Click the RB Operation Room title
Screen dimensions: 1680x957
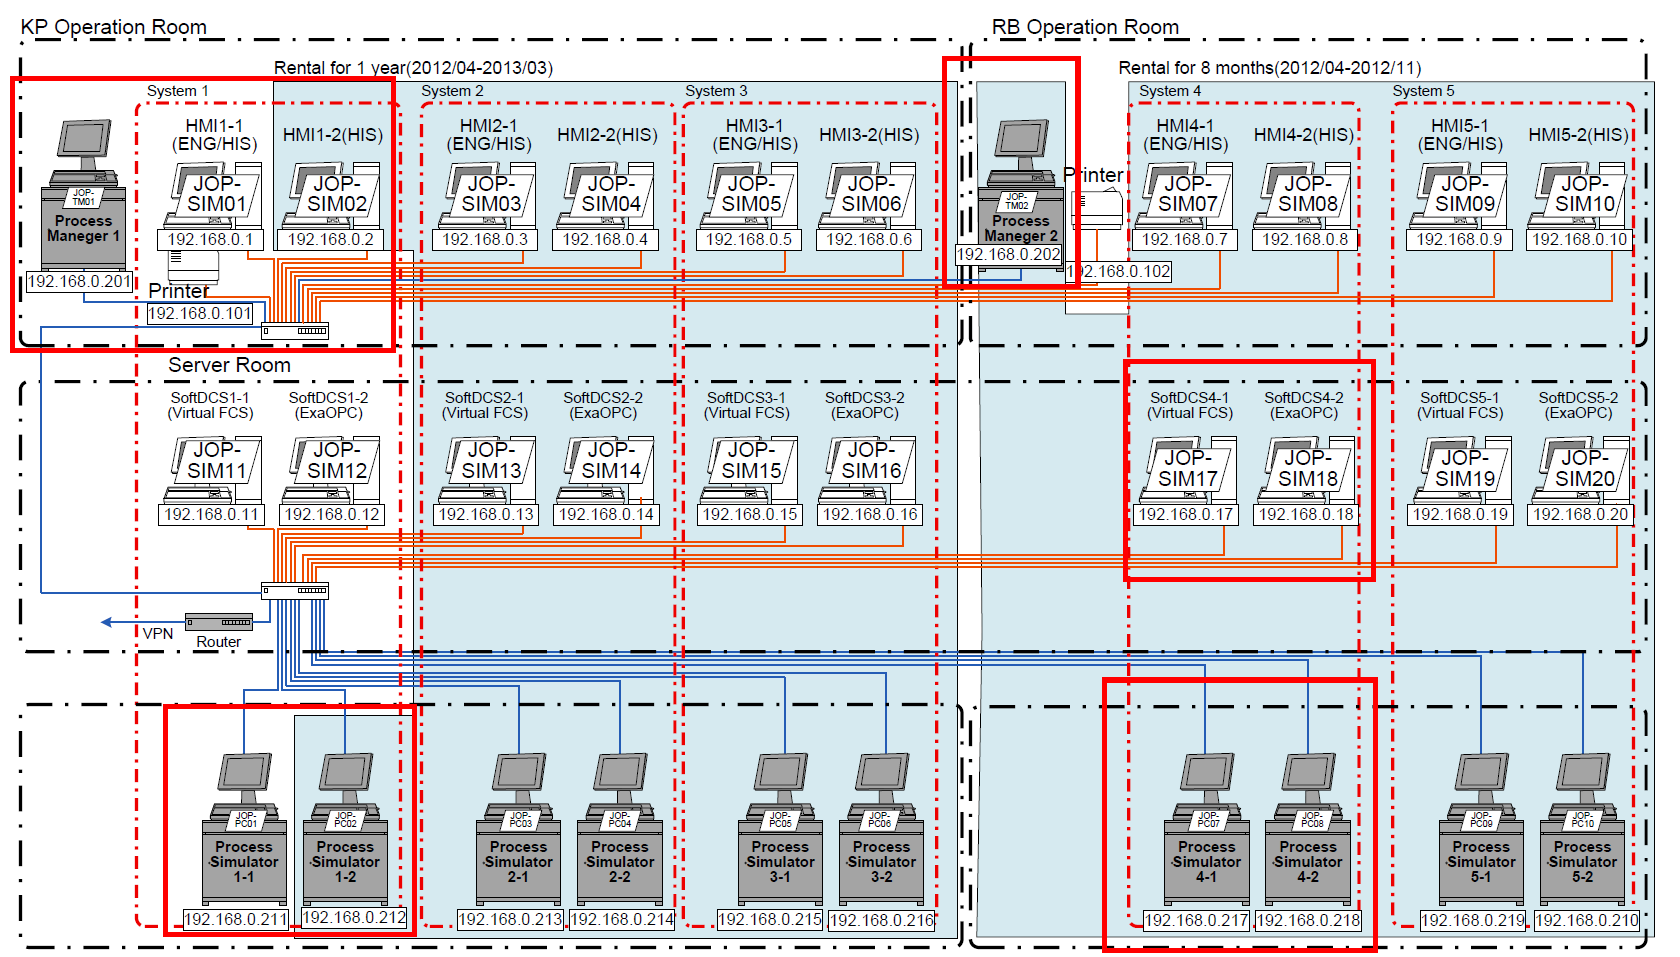pyautogui.click(x=1085, y=27)
